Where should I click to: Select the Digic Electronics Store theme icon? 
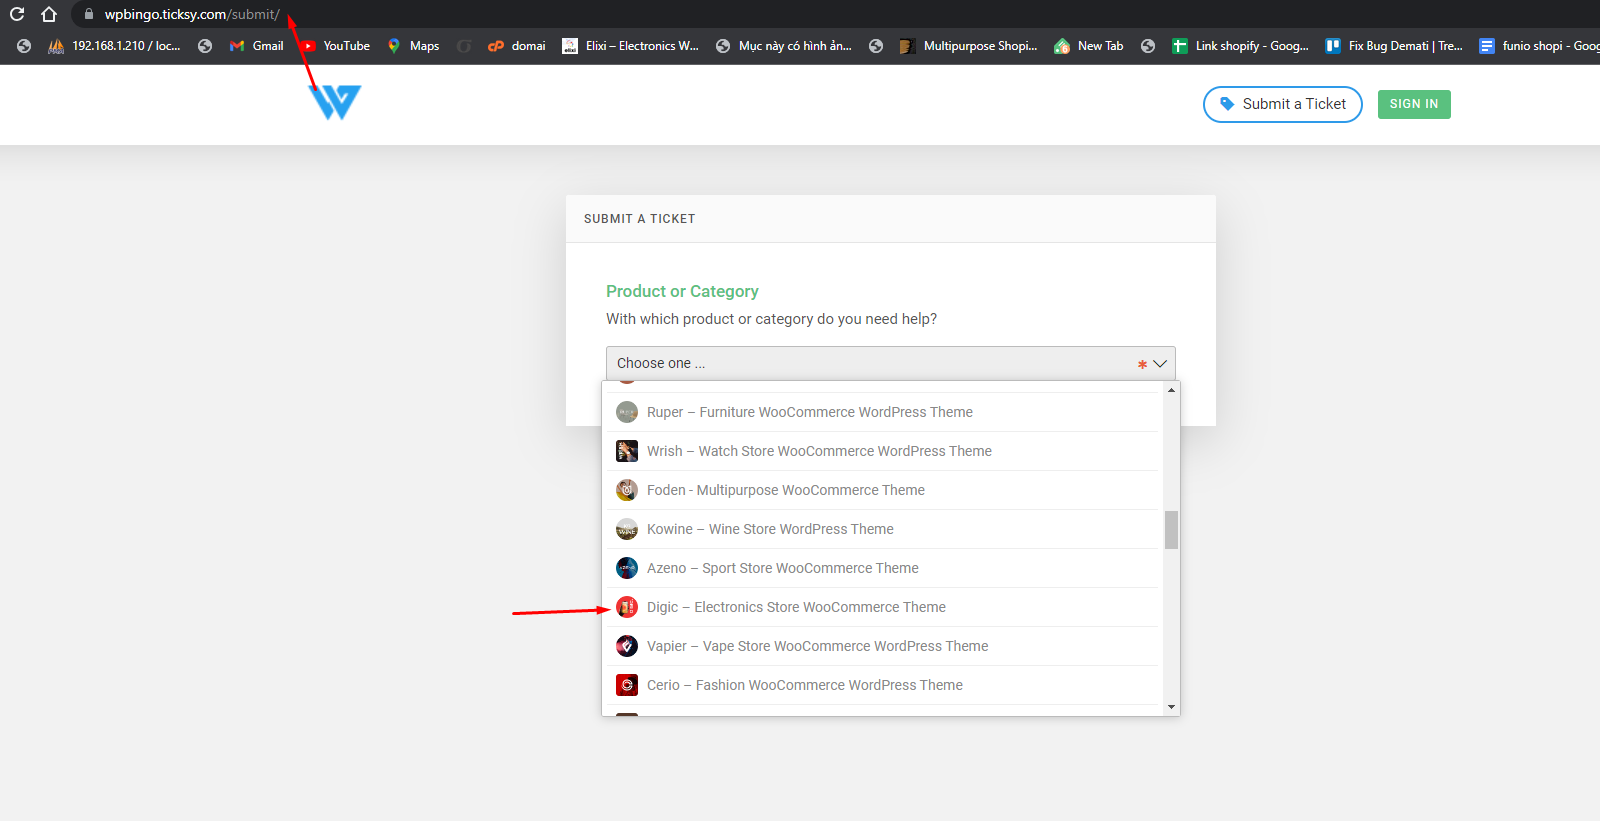[627, 607]
